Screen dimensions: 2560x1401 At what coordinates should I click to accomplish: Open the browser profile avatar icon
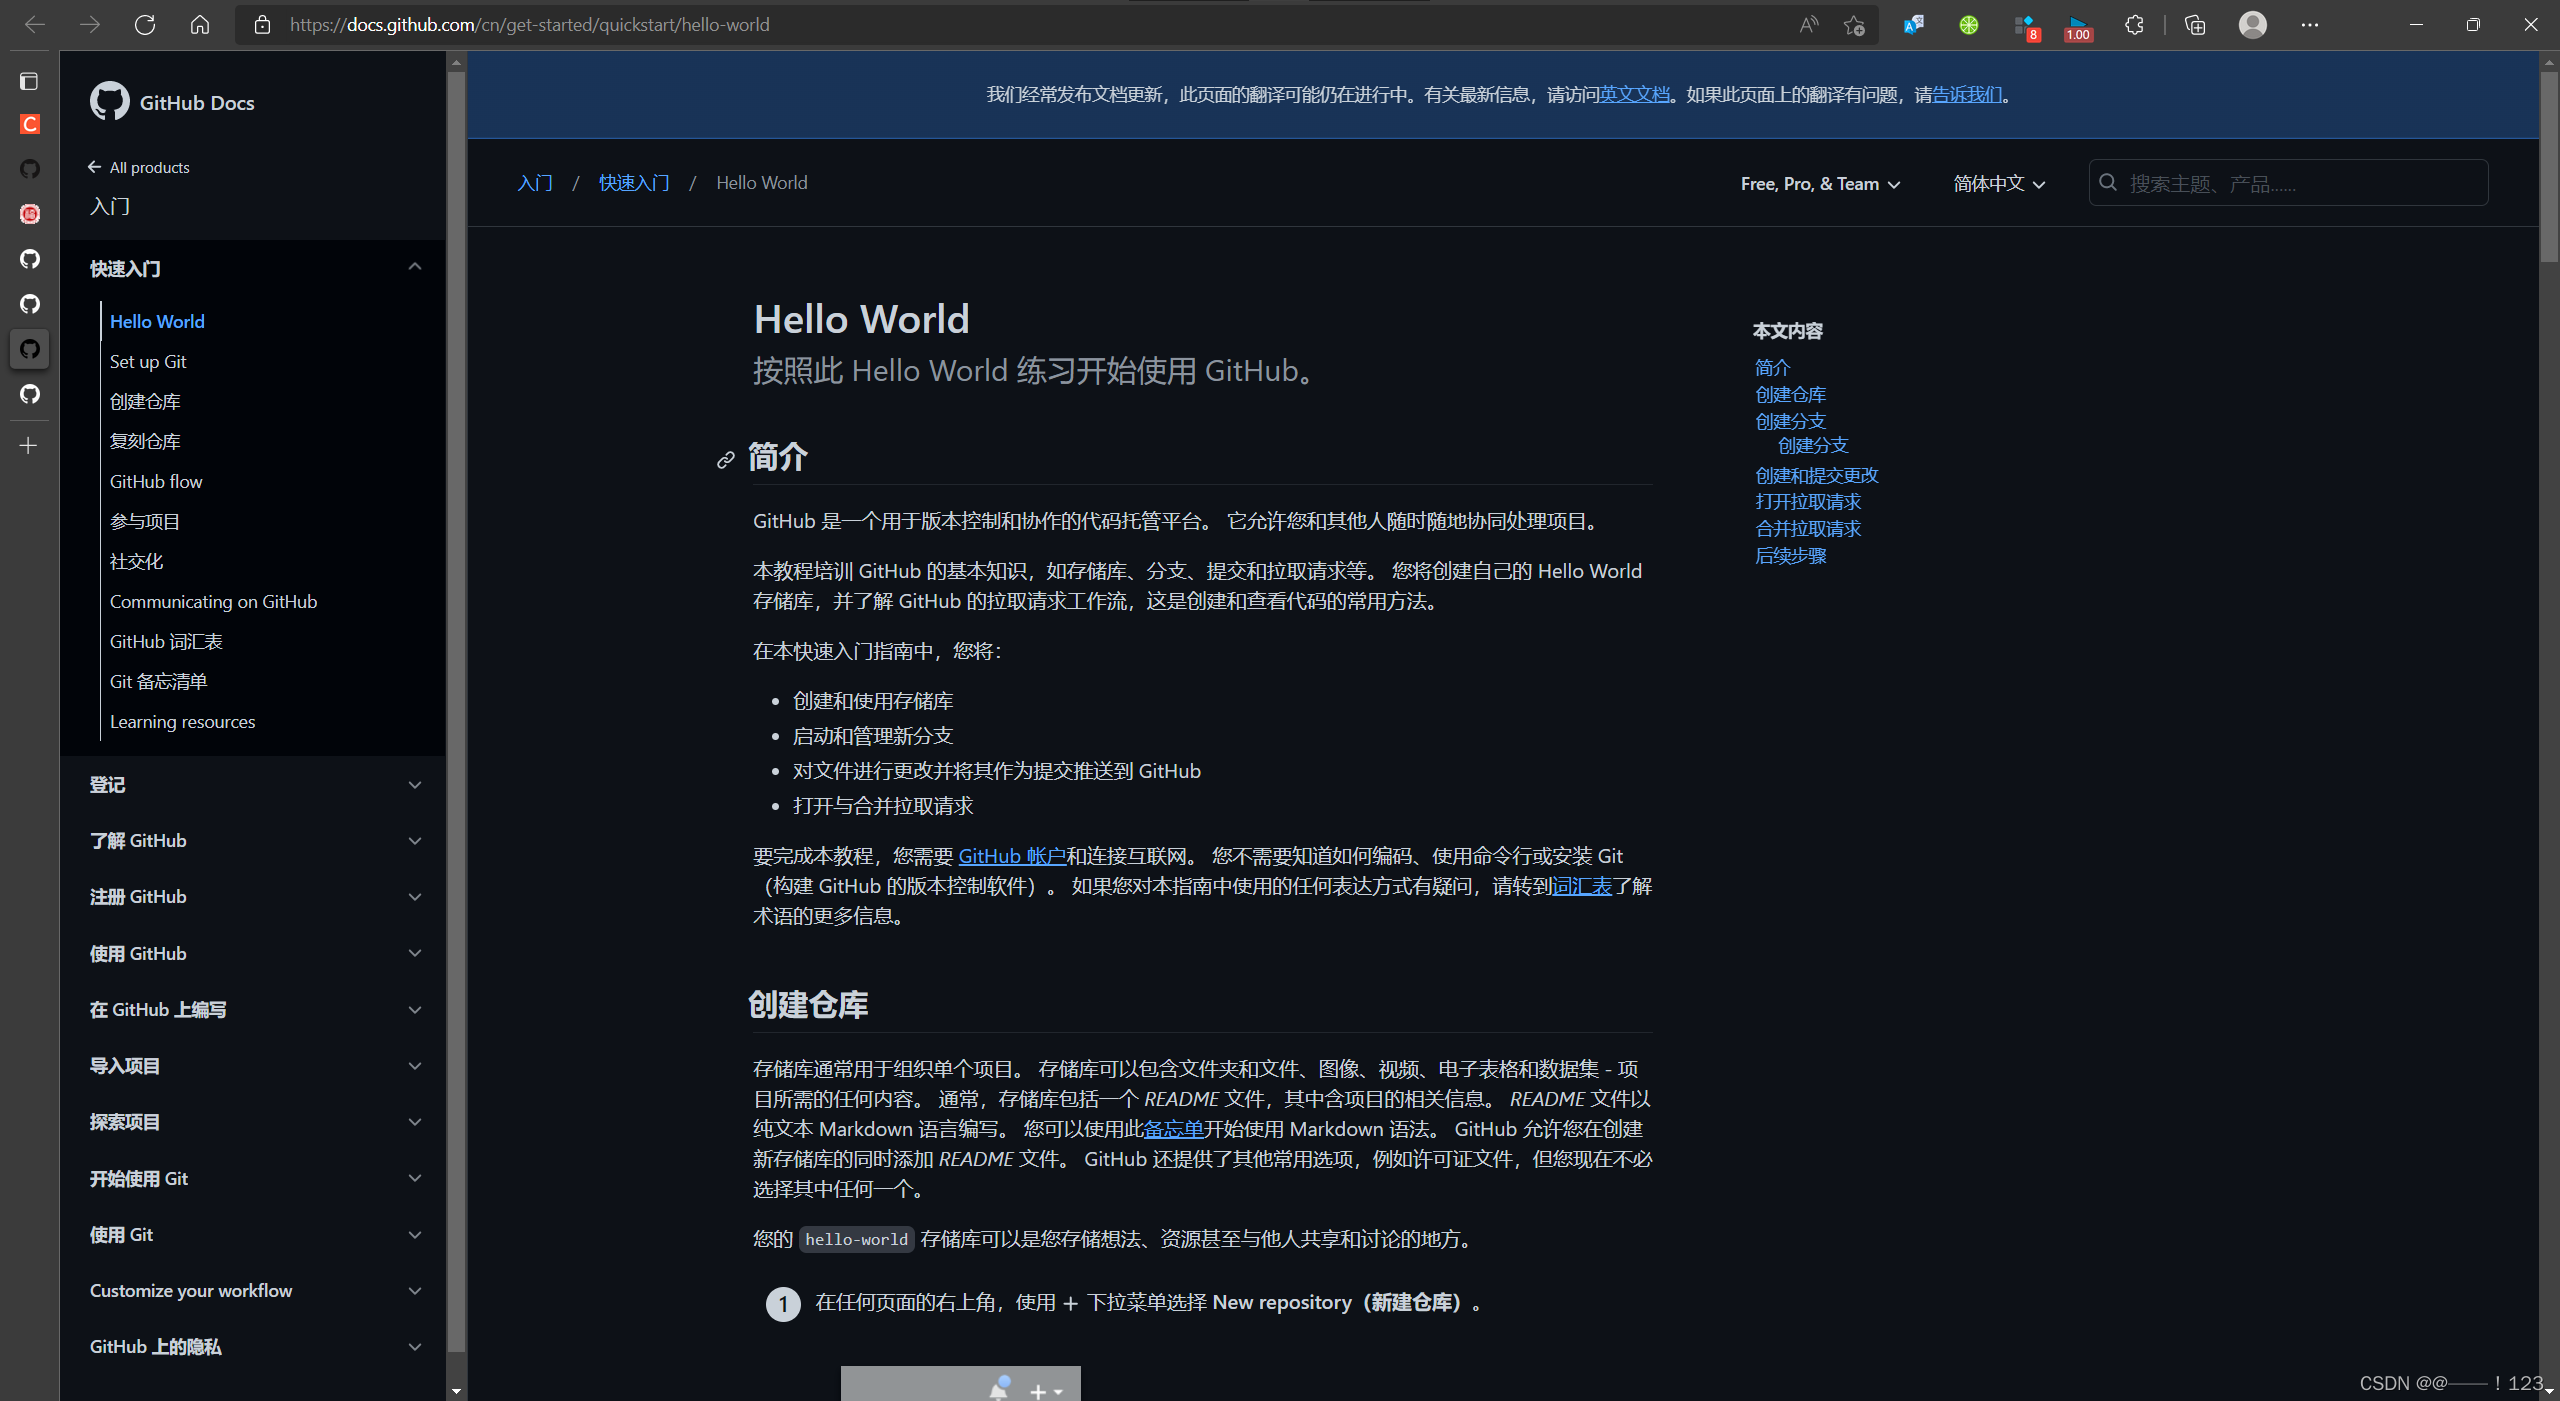point(2252,24)
